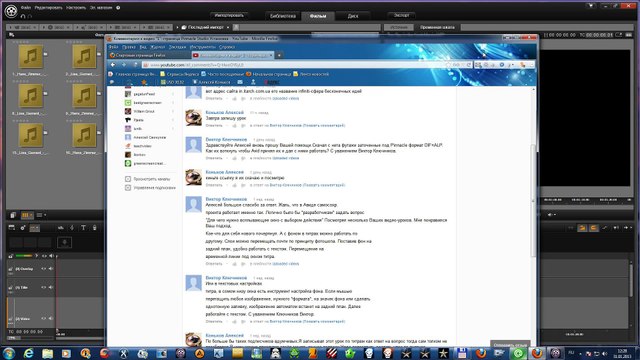Image resolution: width=640 pixels, height=360 pixels.
Task: Select the first music clip thumbnail in library
Action: tap(31, 56)
